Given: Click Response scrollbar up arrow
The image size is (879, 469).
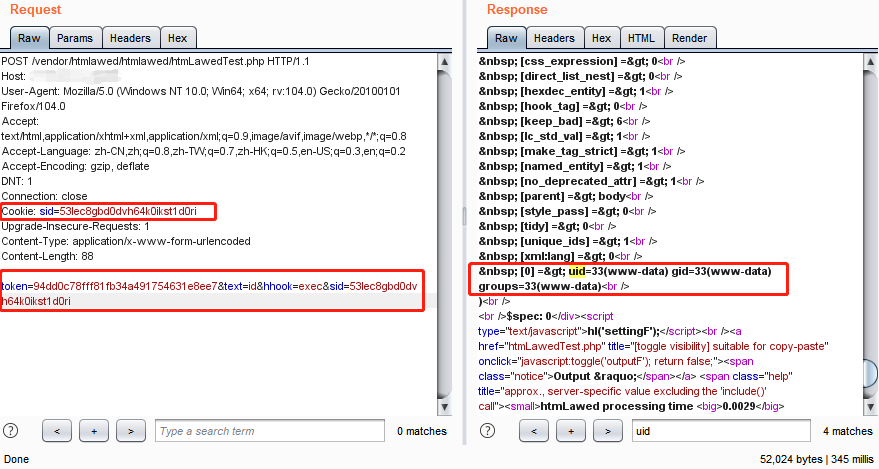Looking at the screenshot, I should tap(870, 61).
